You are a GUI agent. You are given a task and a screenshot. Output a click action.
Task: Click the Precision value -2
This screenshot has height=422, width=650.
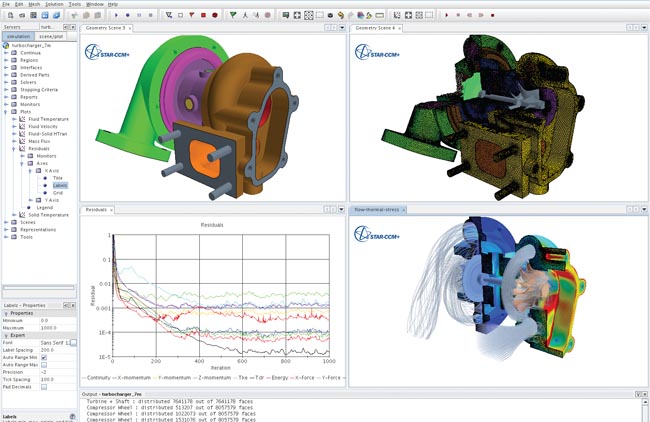pyautogui.click(x=58, y=372)
